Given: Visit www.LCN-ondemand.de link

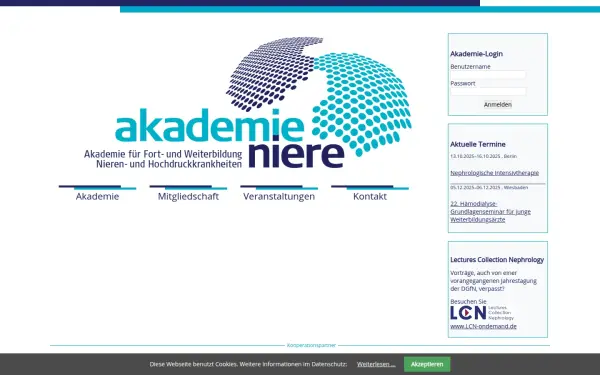Looking at the screenshot, I should point(483,326).
